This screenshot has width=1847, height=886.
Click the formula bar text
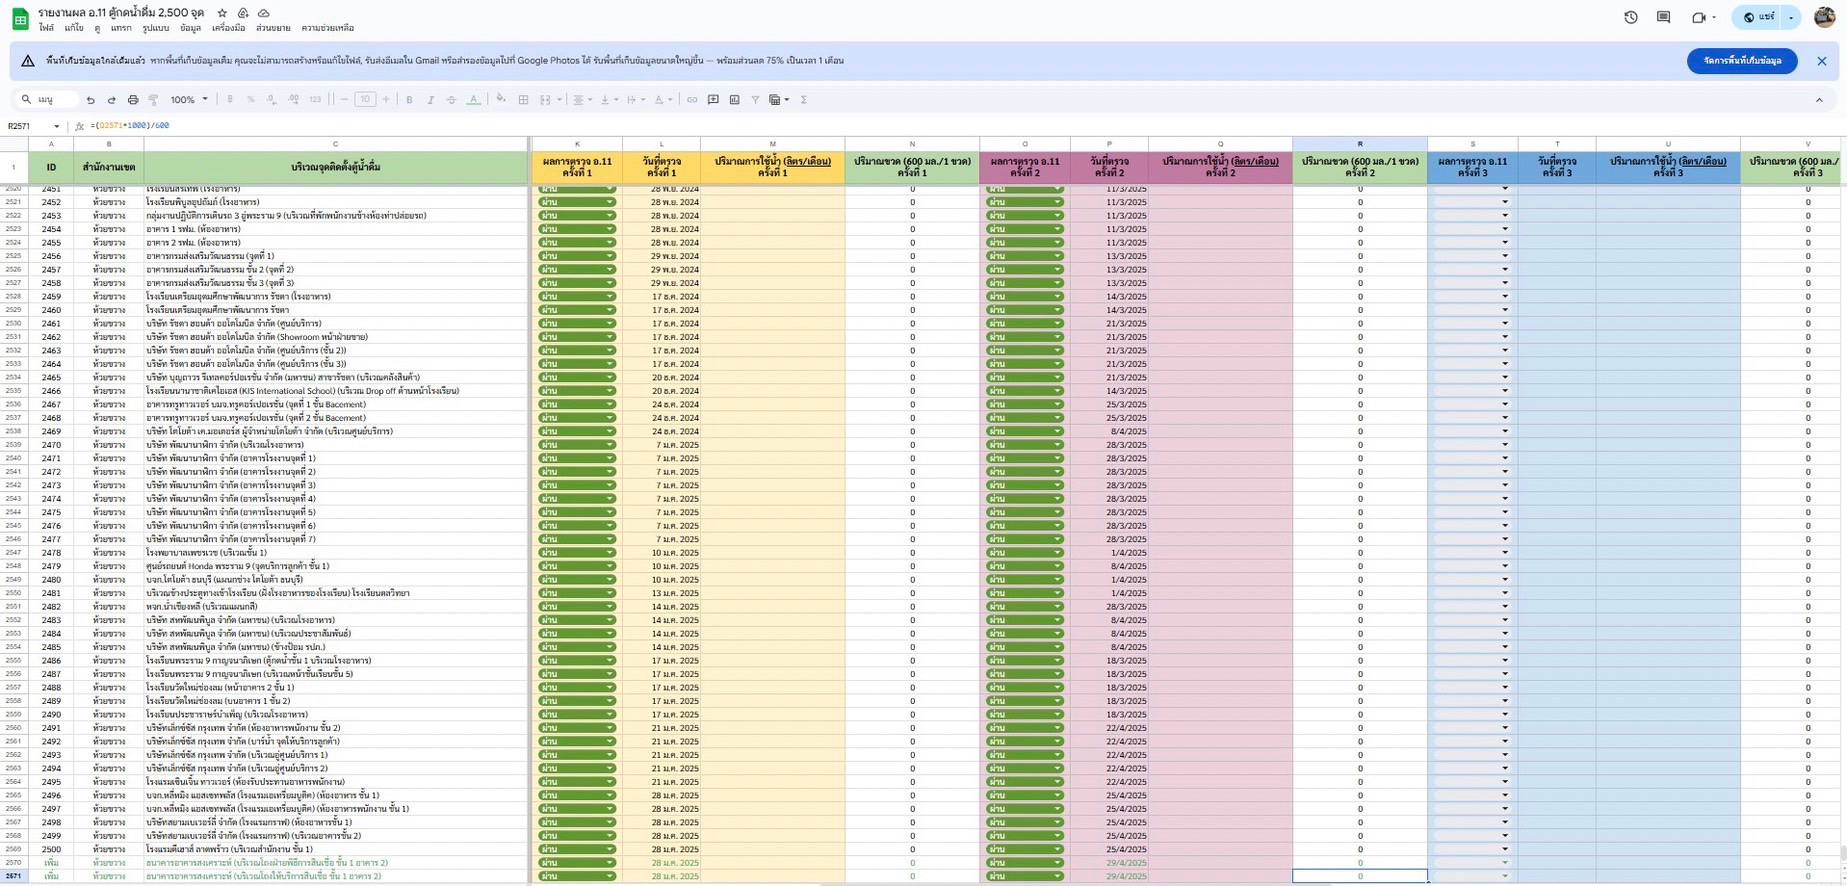pyautogui.click(x=130, y=126)
